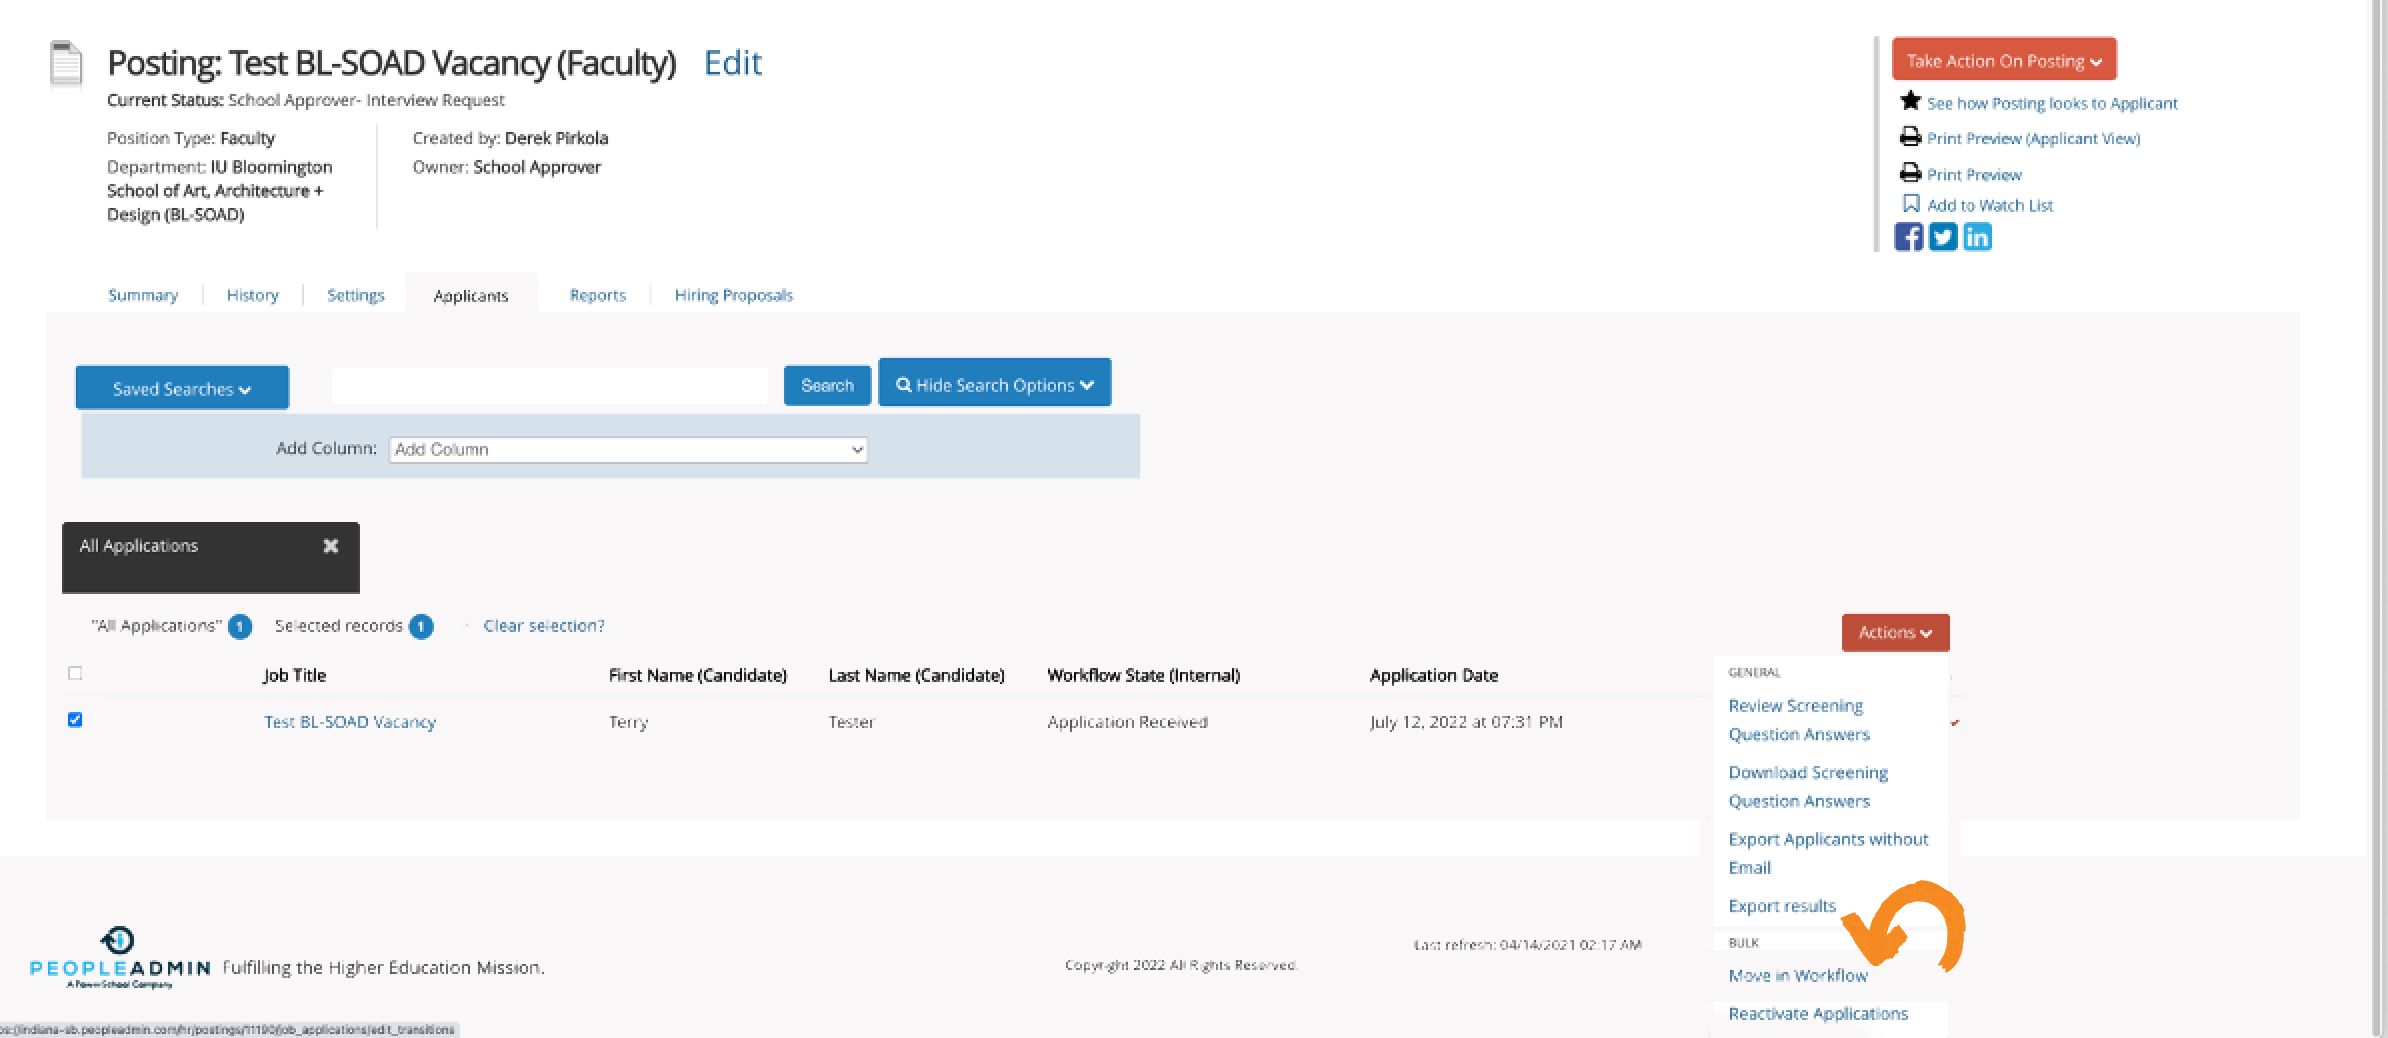The image size is (2388, 1038).
Task: Toggle the select-all checkbox in table header
Action: coord(75,673)
